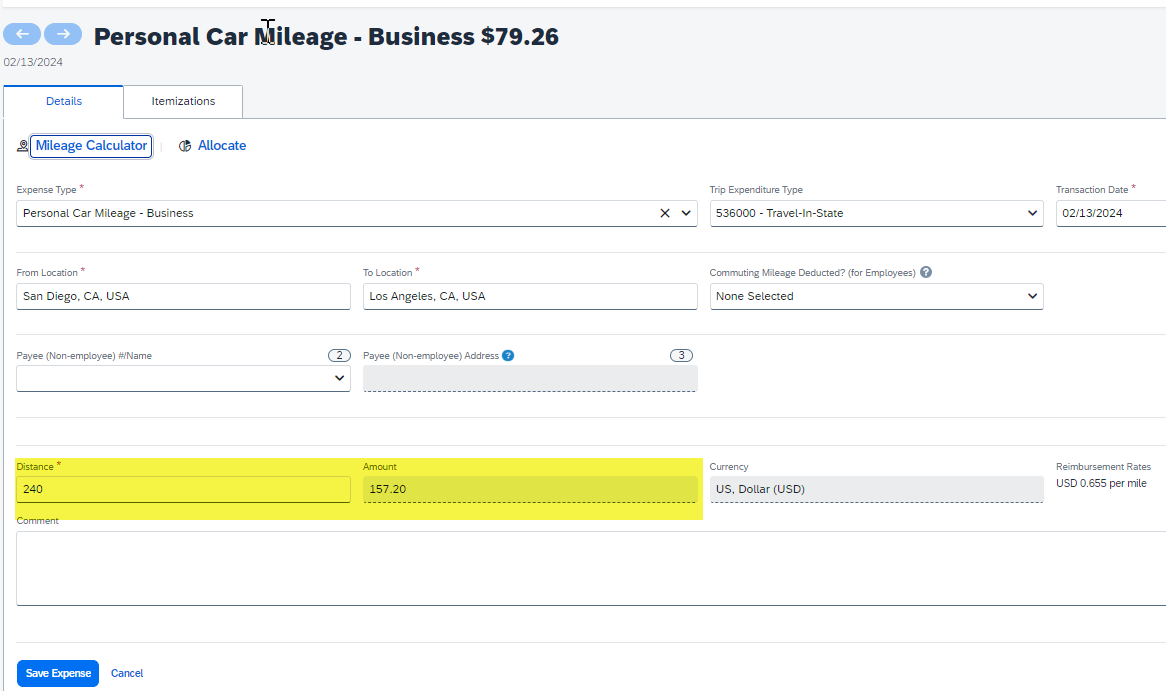Viewport: 1166px width, 691px height.
Task: Click the Allocate link
Action: 222,146
